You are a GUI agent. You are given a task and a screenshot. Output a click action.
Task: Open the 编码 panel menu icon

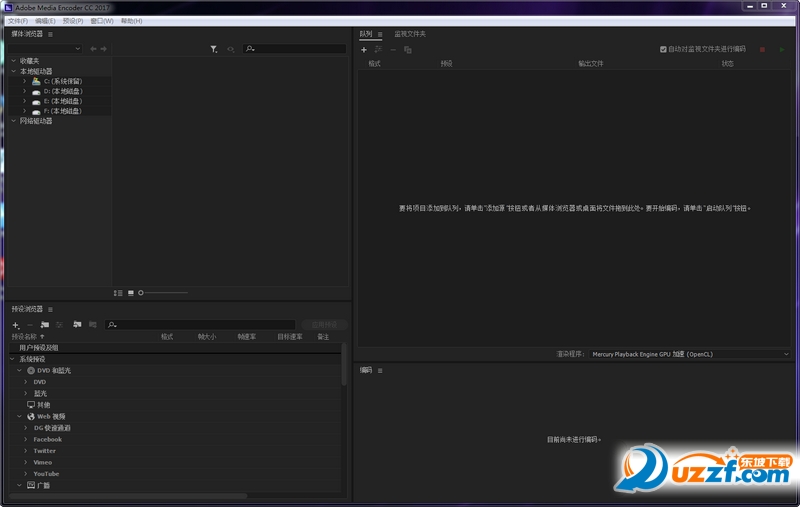coord(380,370)
